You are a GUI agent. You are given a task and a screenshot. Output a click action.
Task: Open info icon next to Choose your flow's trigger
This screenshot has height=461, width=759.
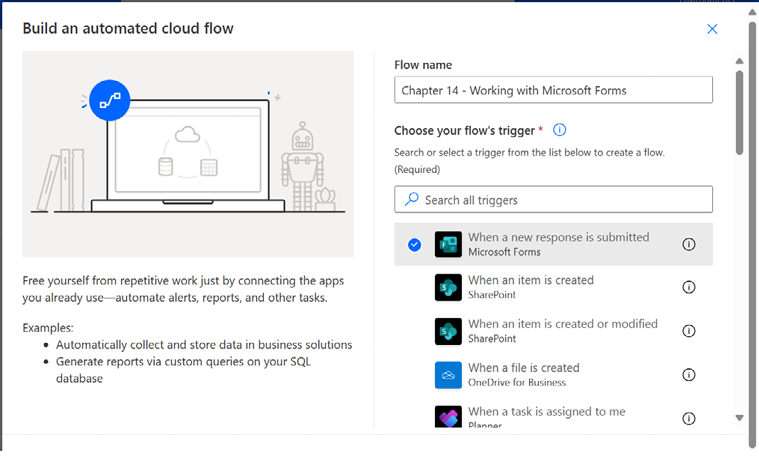coord(560,130)
